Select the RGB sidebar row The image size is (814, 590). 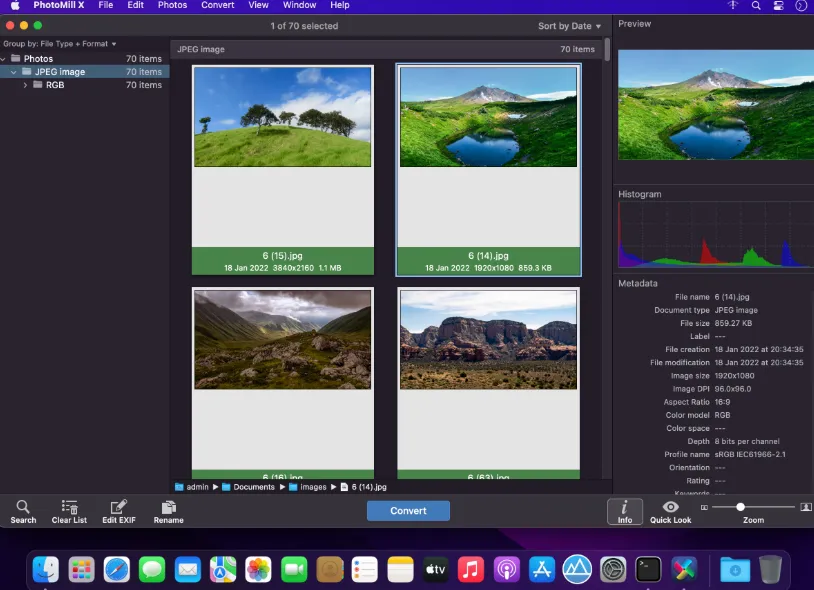pos(84,85)
